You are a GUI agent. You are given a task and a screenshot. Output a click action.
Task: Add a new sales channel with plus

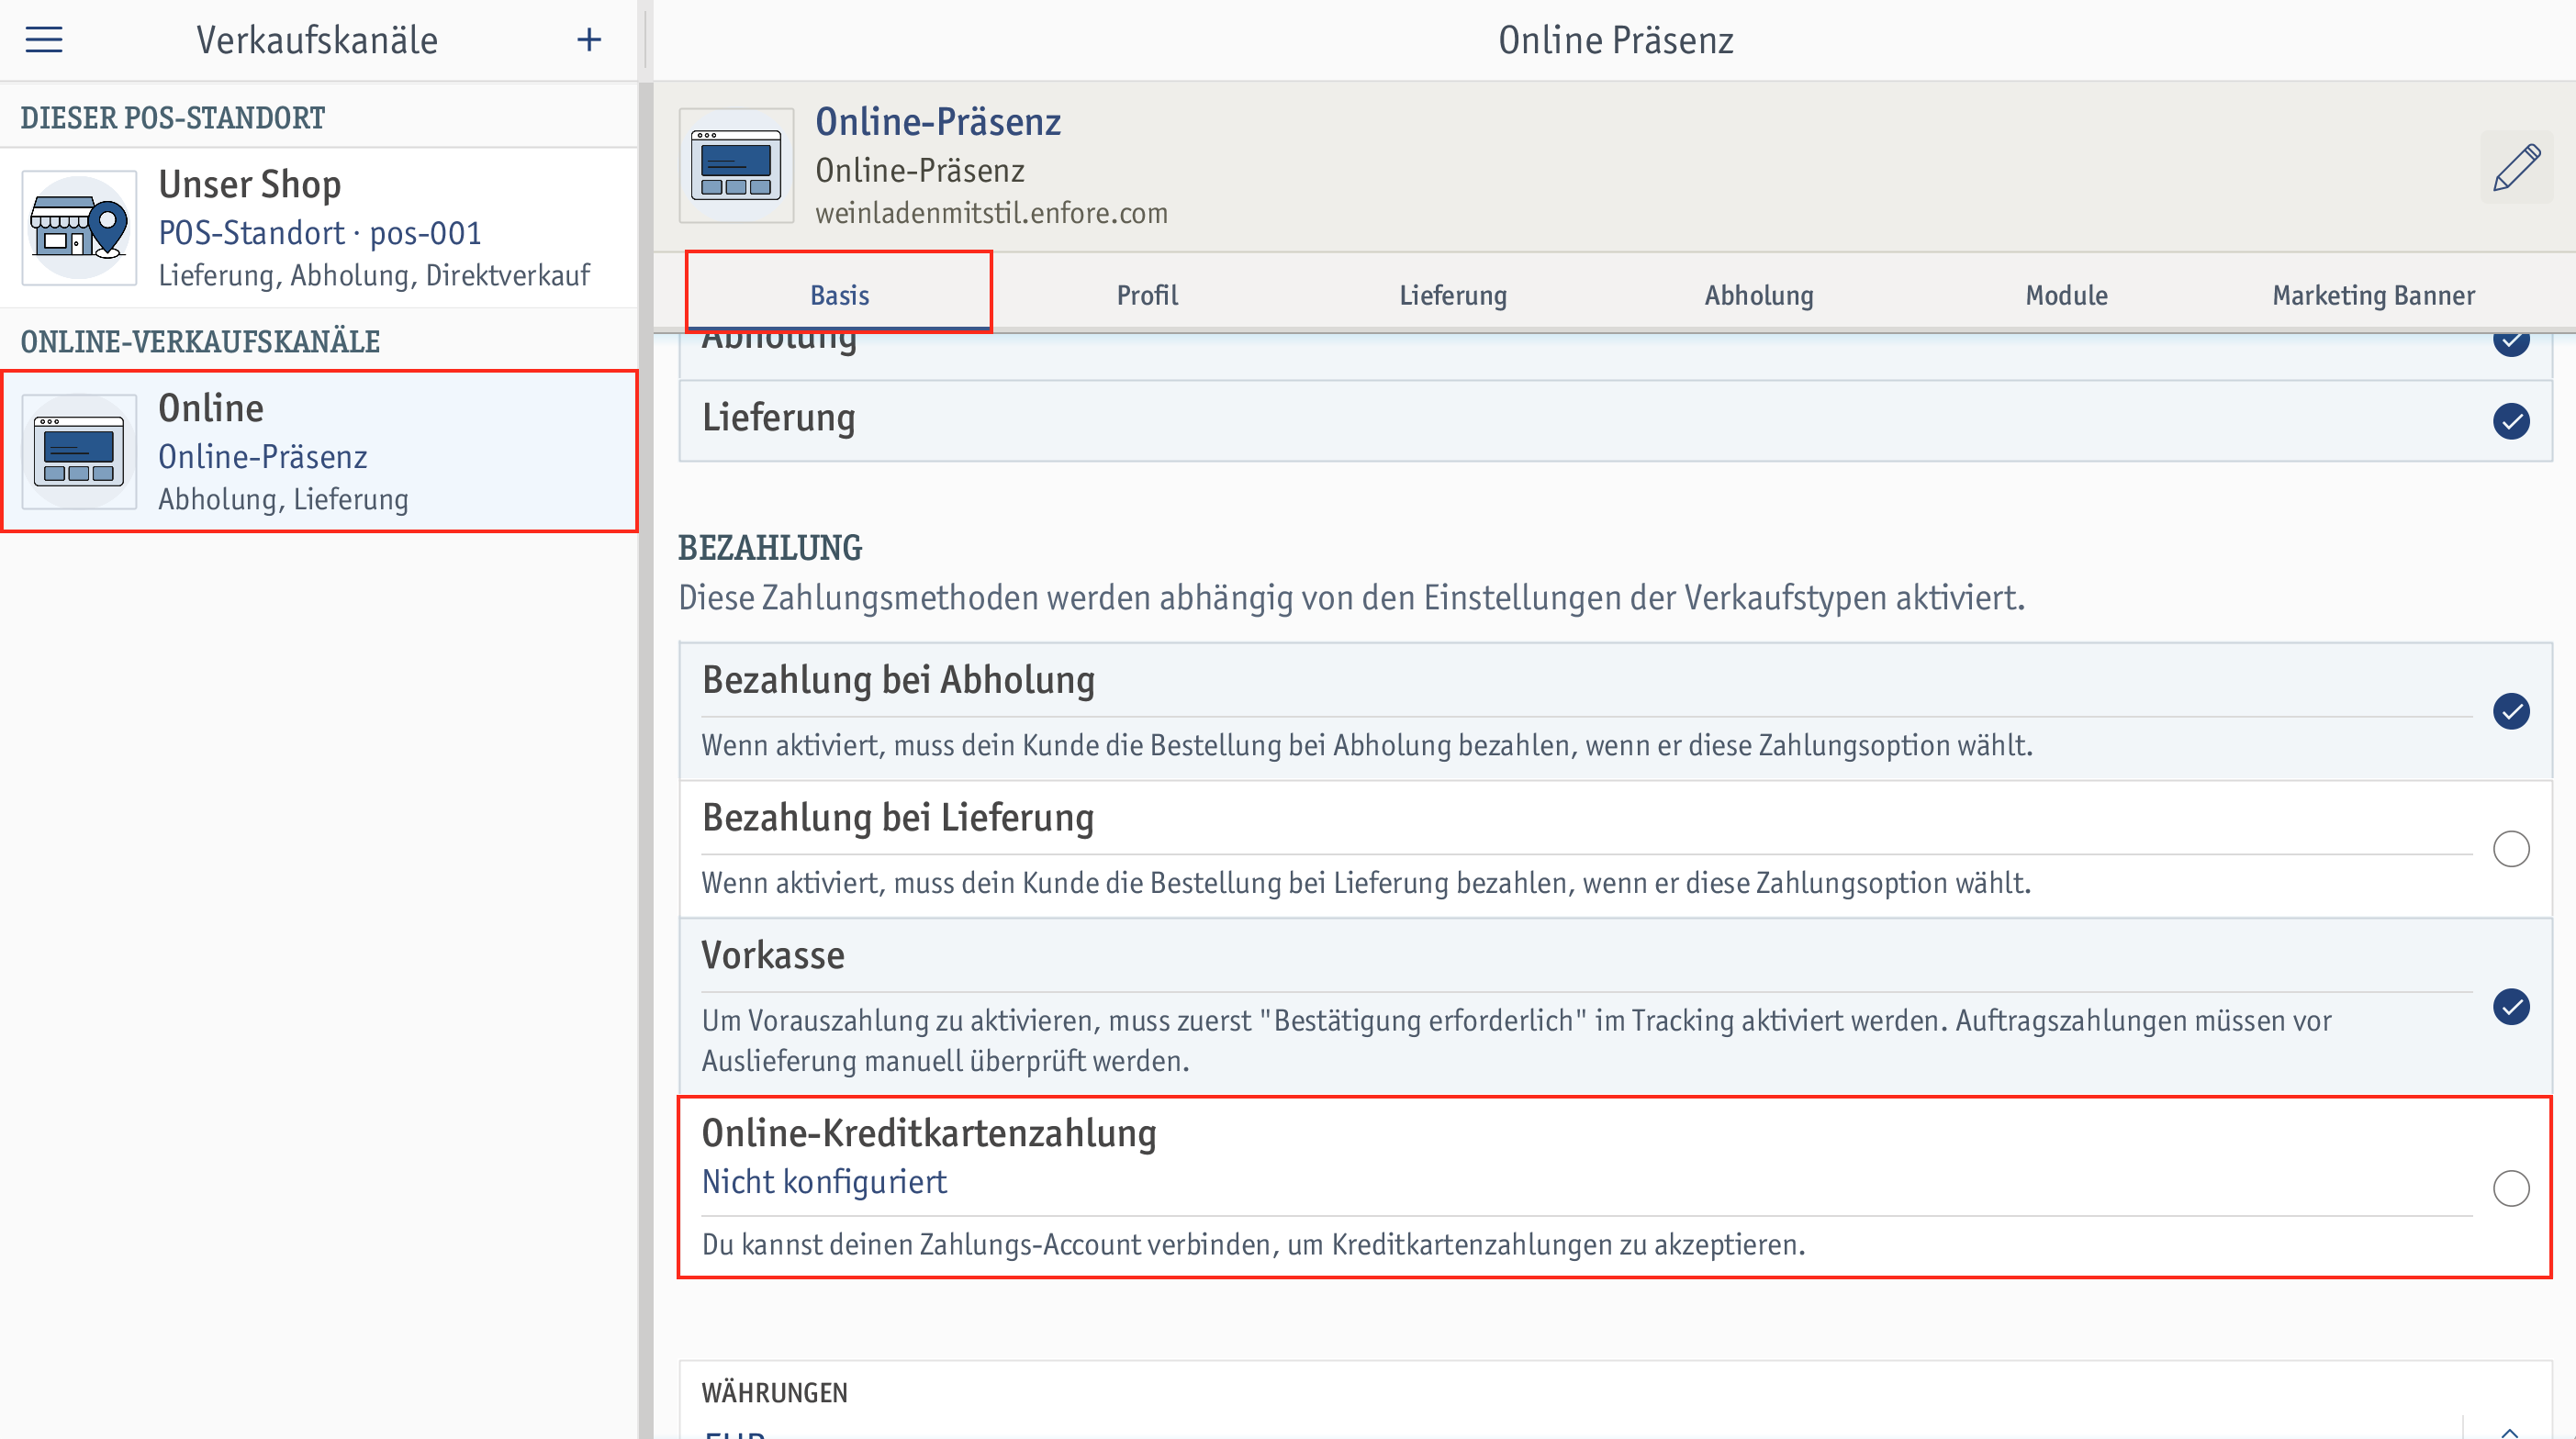coord(589,40)
